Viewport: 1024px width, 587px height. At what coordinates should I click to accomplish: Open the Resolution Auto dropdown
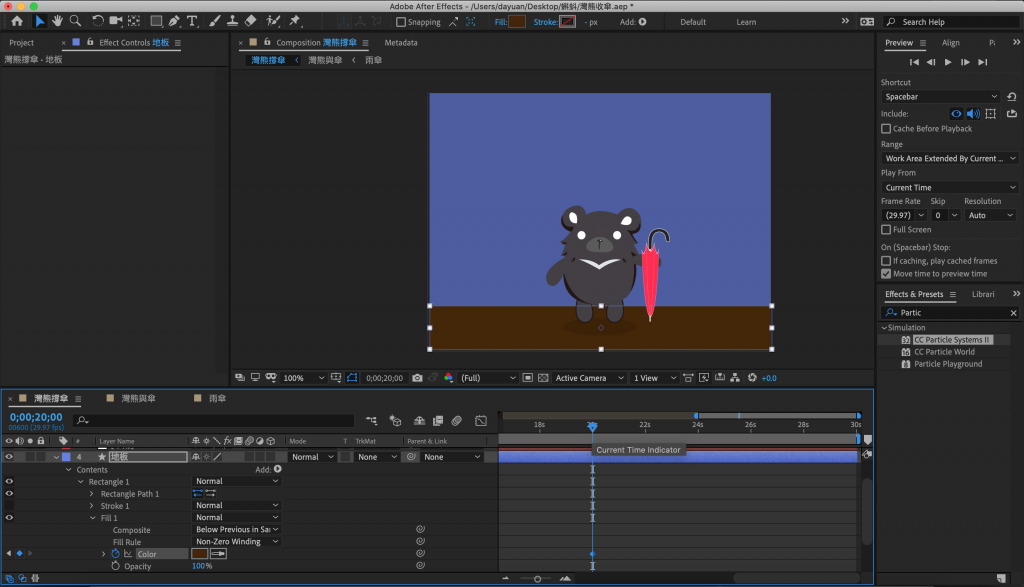coord(990,215)
